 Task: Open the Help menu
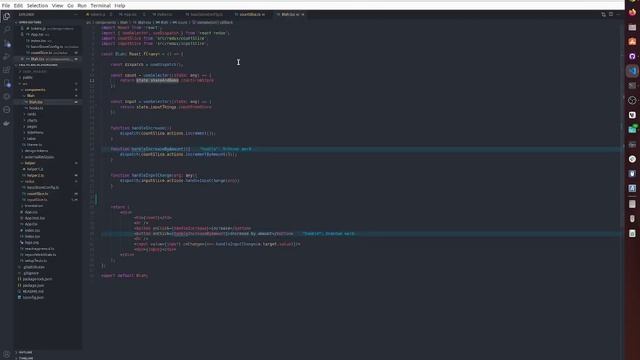tap(120, 6)
